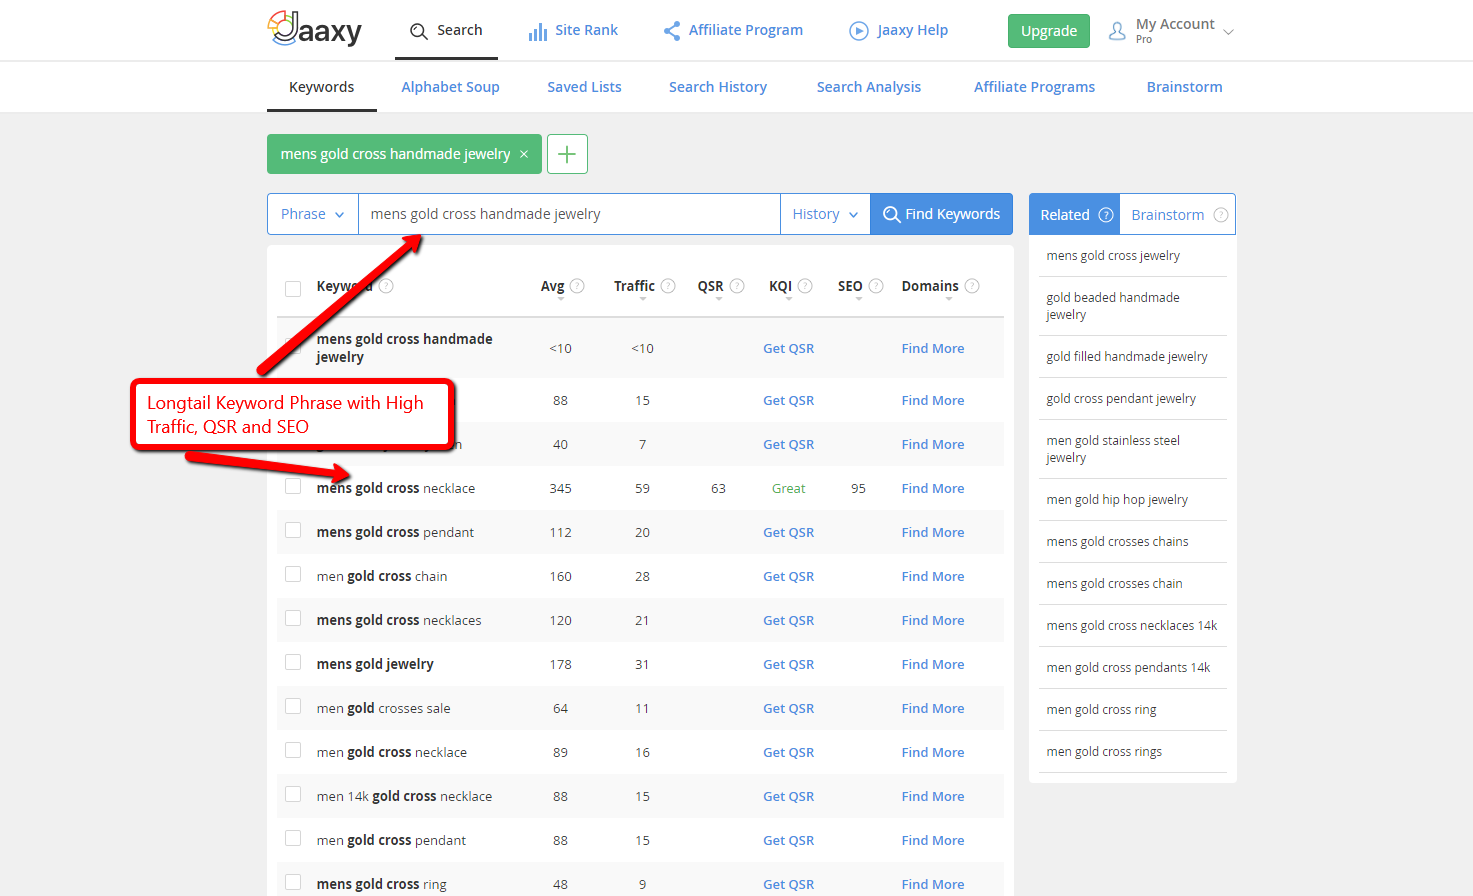Find More for mens gold cross necklace
The width and height of the screenshot is (1473, 896).
click(x=933, y=489)
